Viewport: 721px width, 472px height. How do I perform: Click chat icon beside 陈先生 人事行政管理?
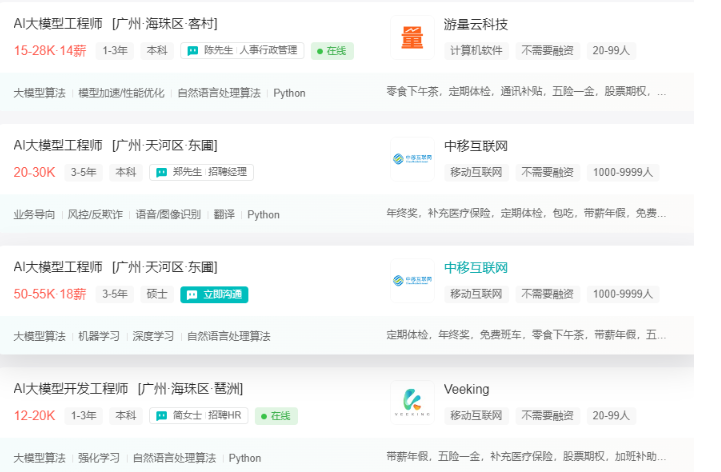click(x=193, y=51)
